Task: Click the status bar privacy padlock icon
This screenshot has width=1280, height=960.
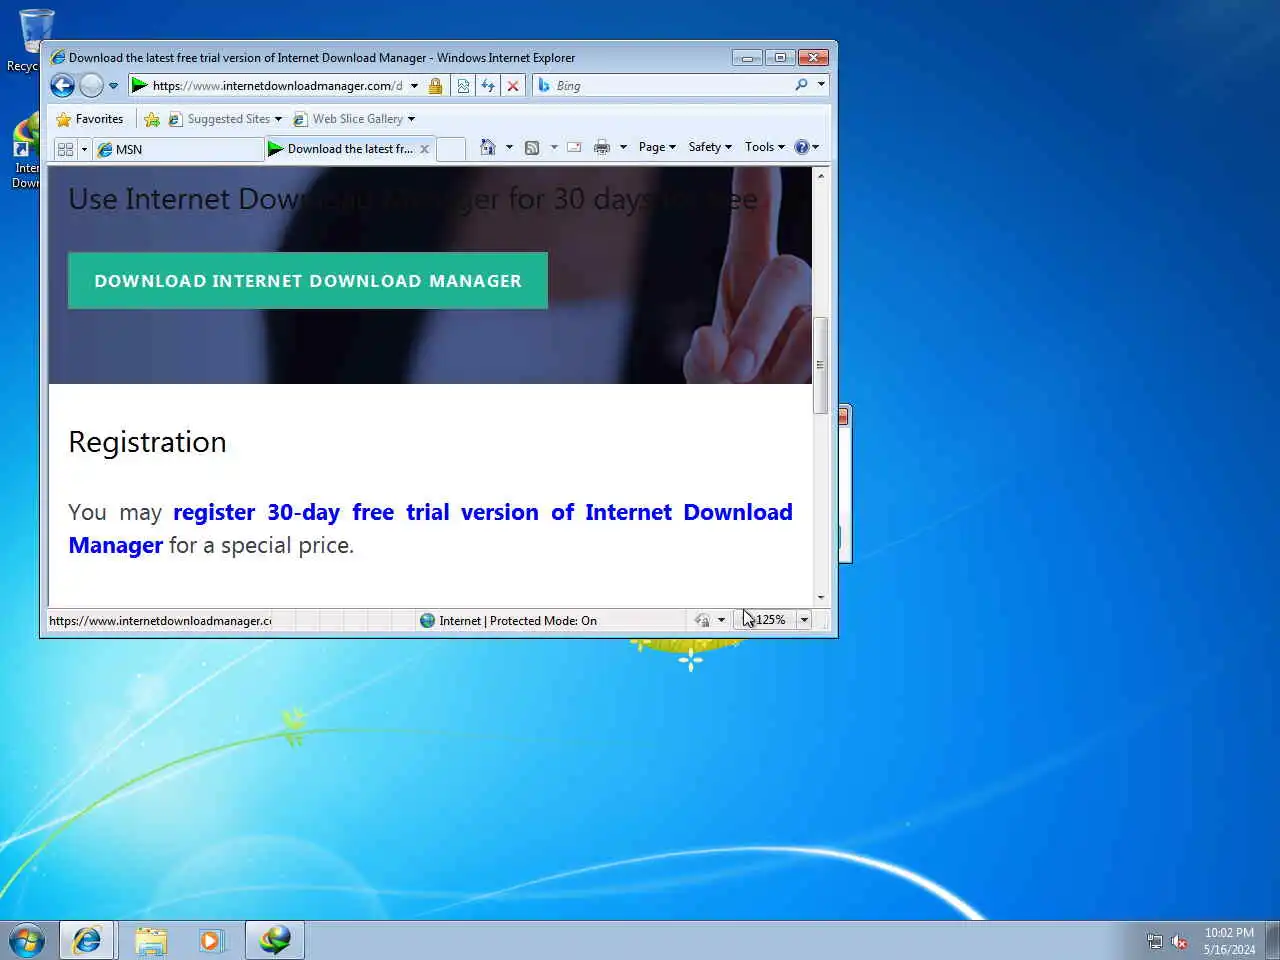Action: (x=702, y=620)
